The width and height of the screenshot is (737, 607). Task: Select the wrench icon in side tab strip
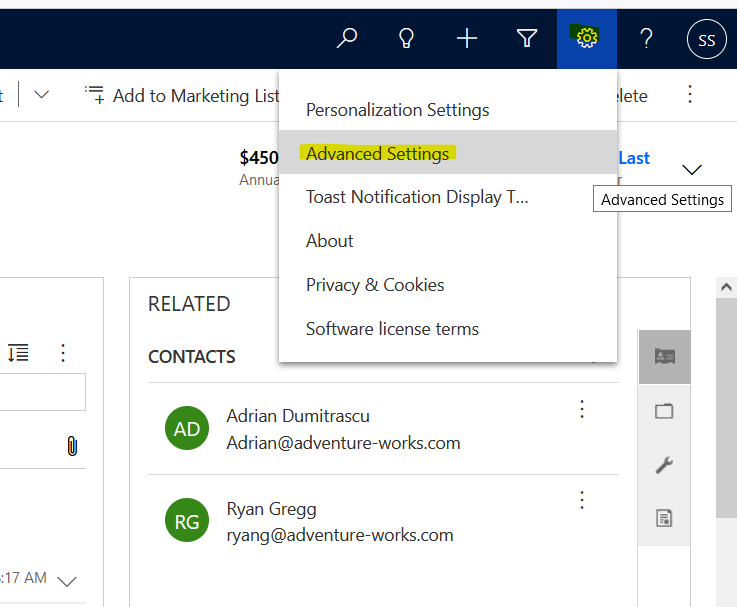pos(664,465)
